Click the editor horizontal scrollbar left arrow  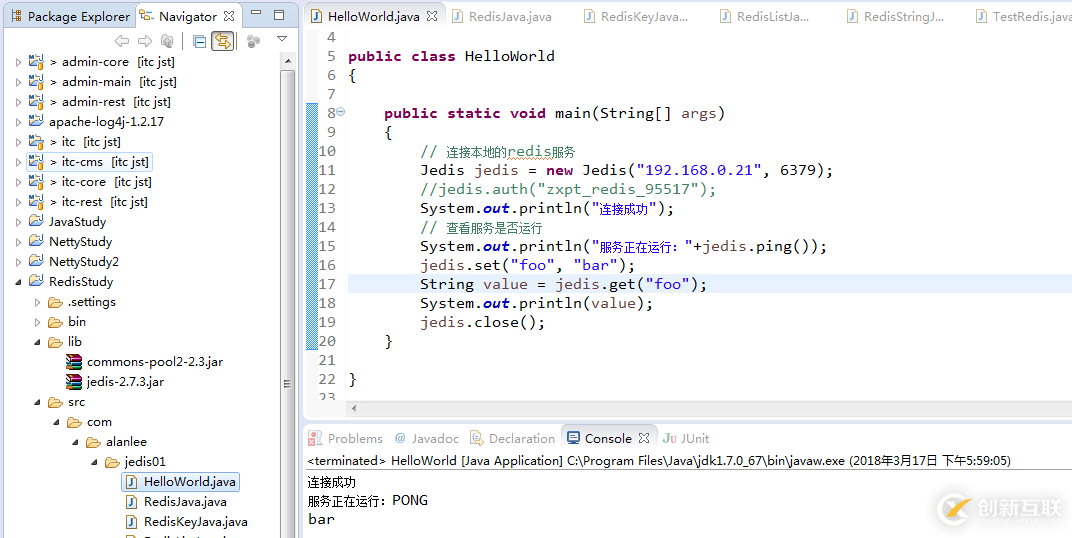pos(353,409)
